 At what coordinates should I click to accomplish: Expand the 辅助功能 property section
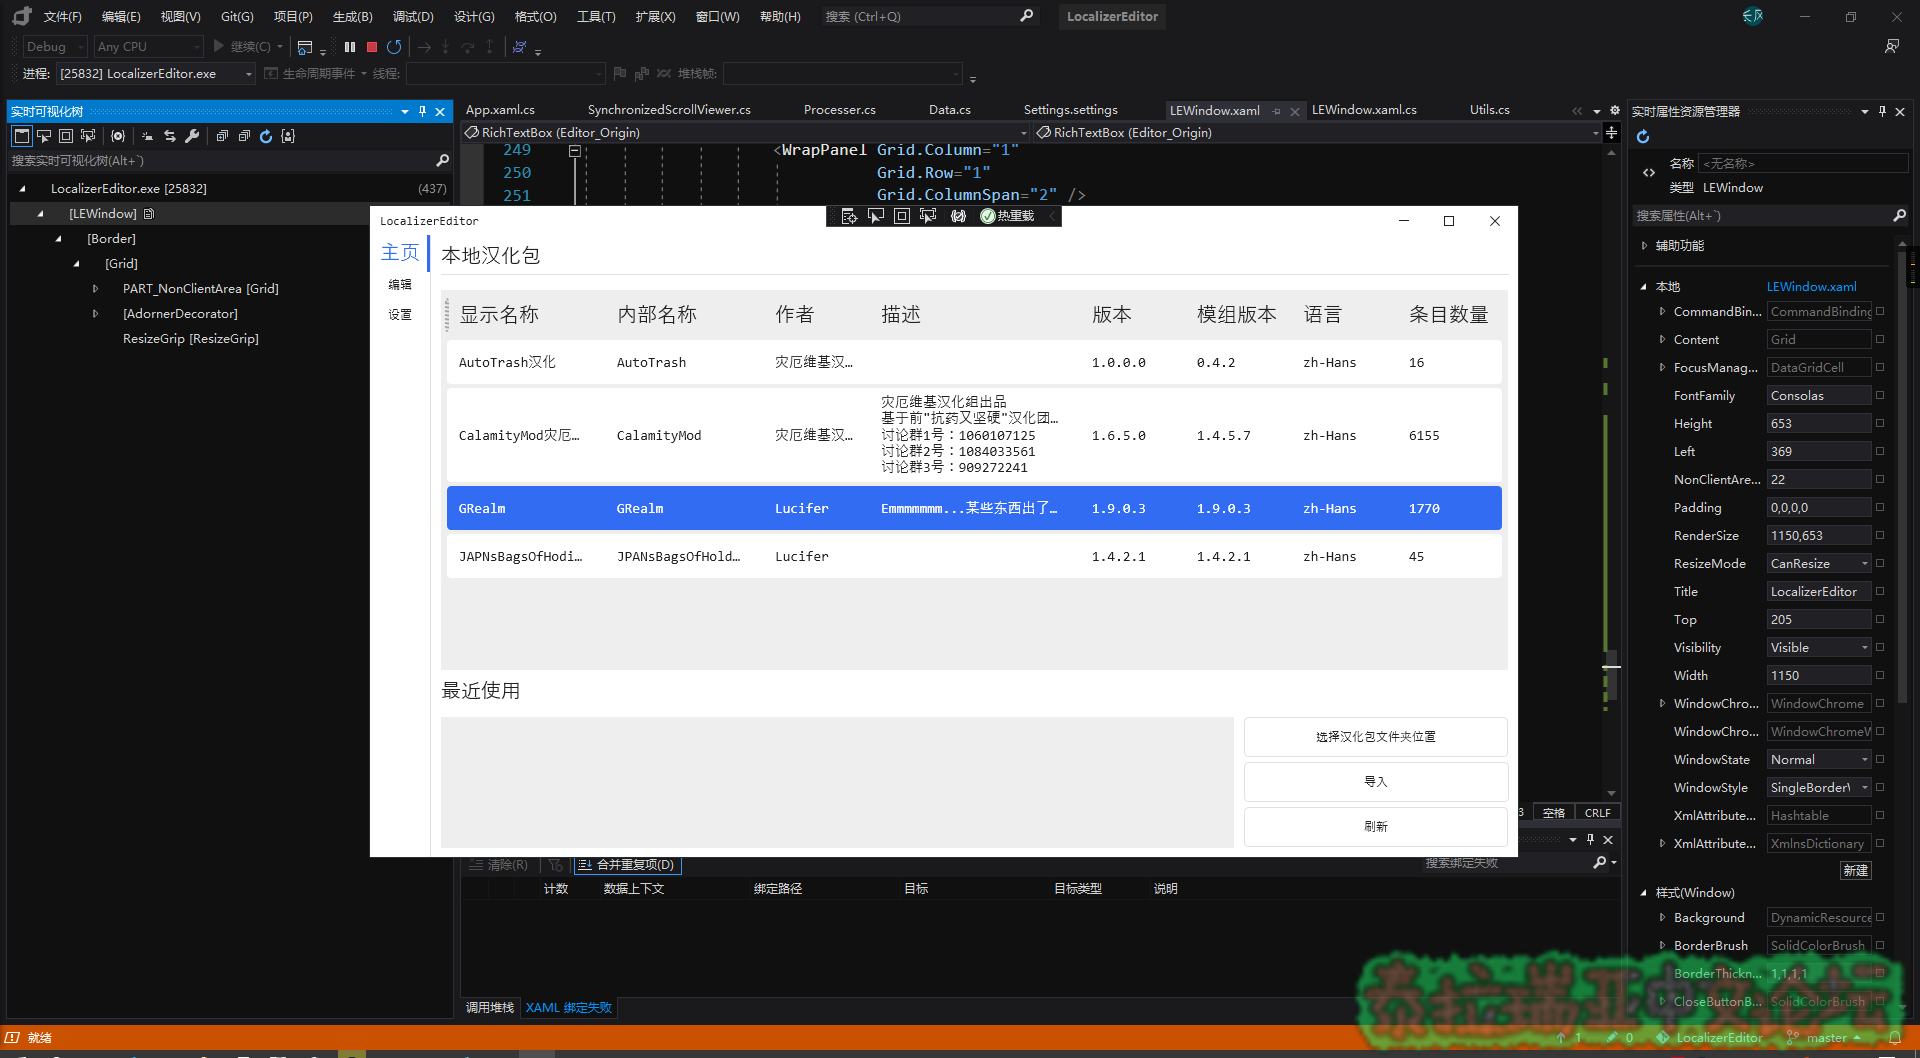pyautogui.click(x=1645, y=246)
